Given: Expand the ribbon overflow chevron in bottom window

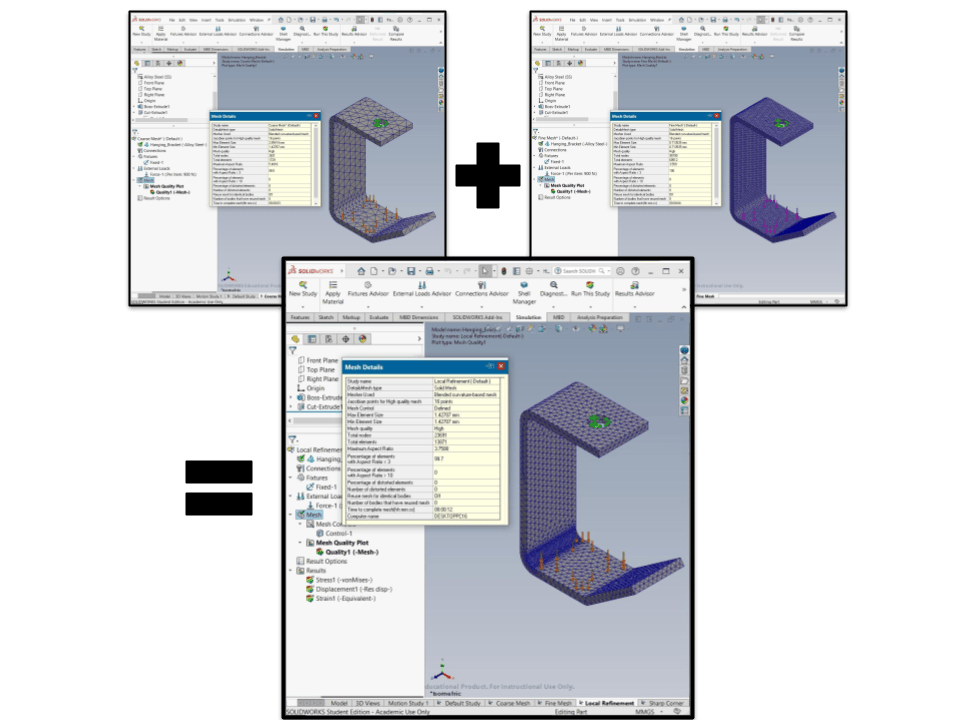Looking at the screenshot, I should 684,289.
